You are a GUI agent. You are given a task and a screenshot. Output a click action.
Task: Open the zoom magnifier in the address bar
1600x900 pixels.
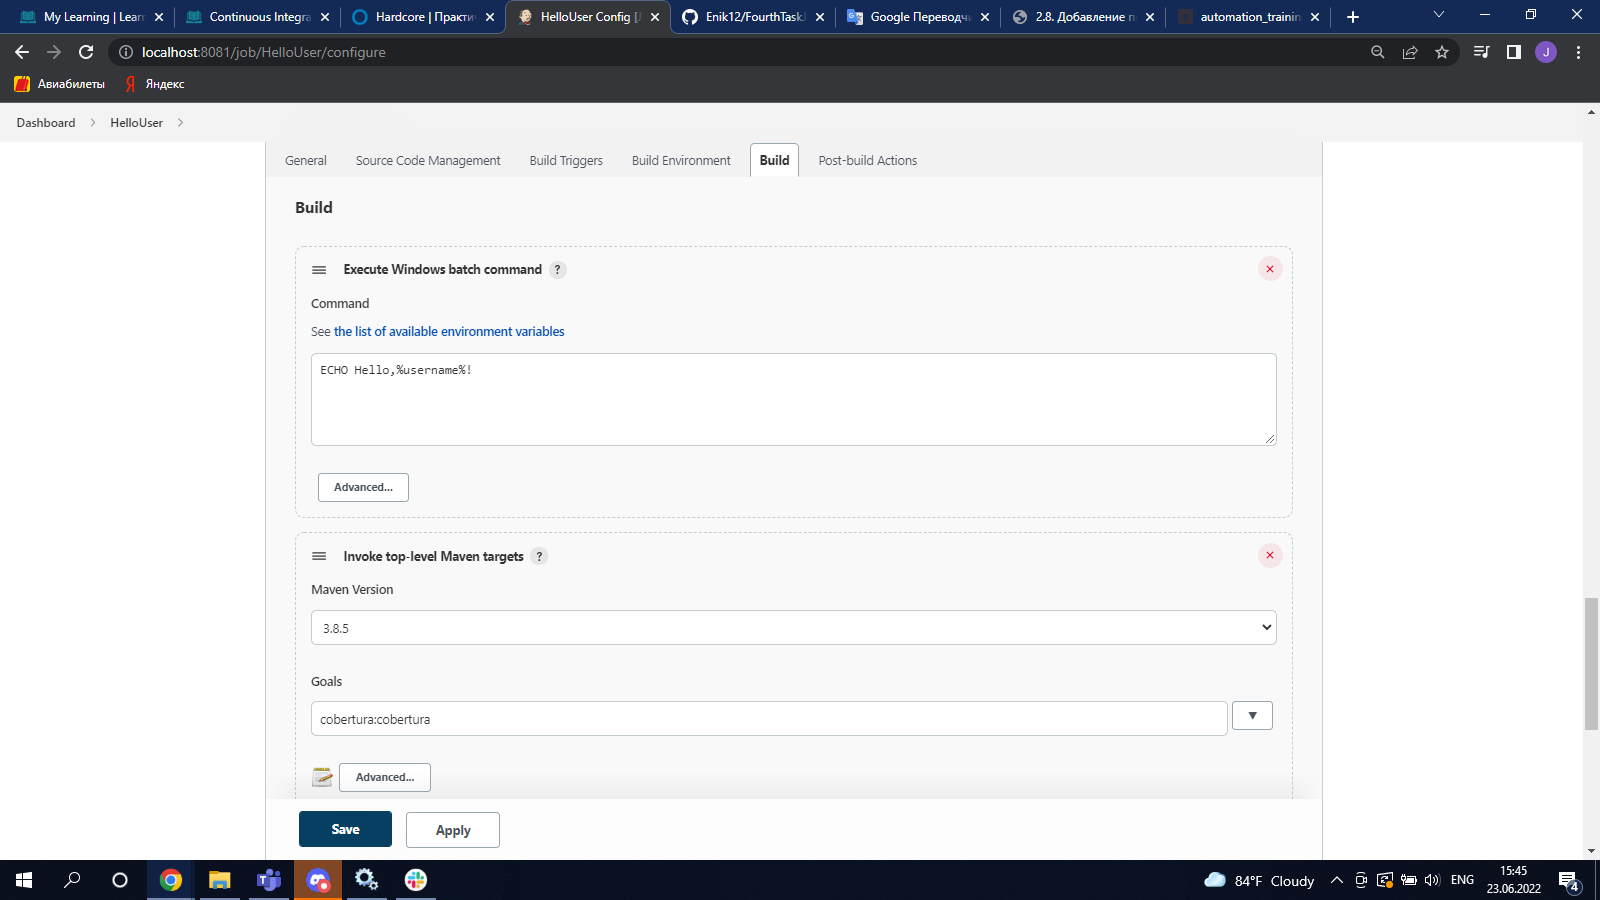click(1378, 52)
